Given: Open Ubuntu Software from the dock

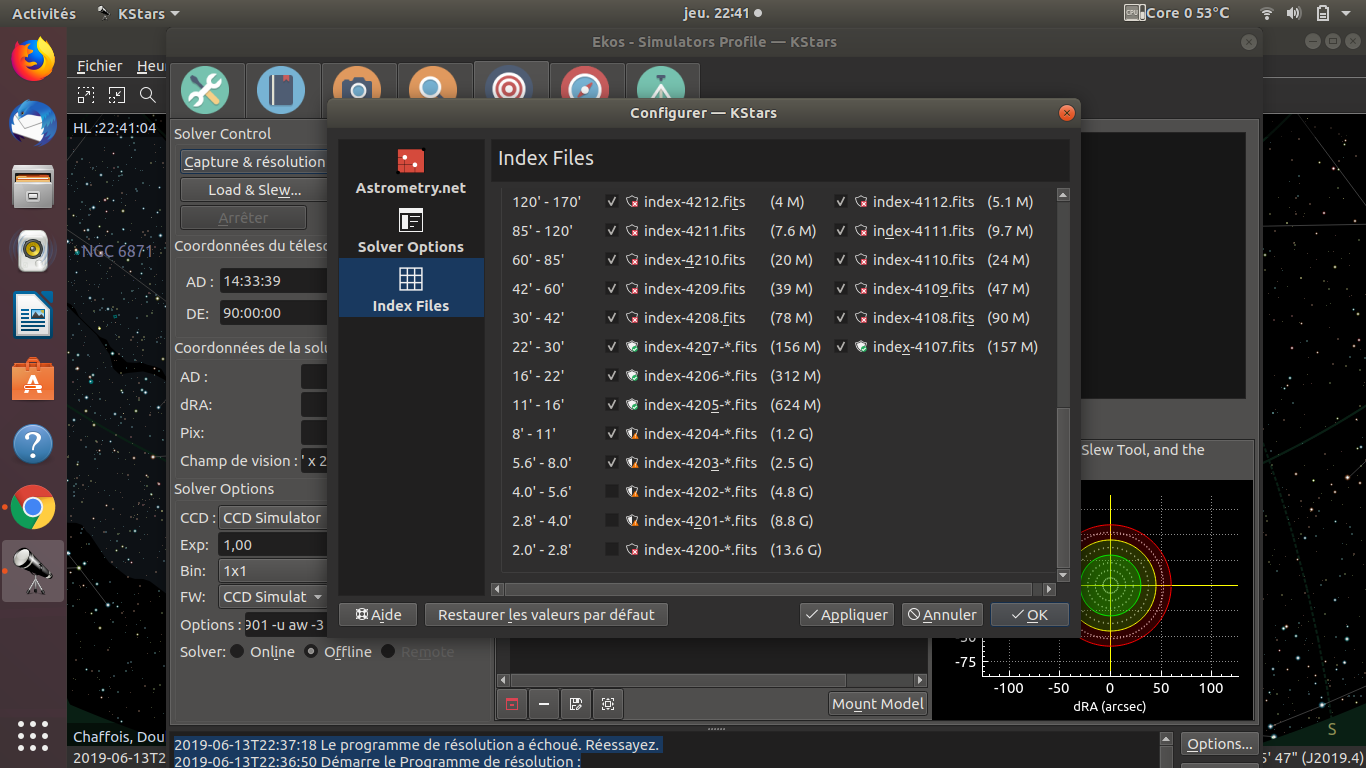Looking at the screenshot, I should [33, 380].
